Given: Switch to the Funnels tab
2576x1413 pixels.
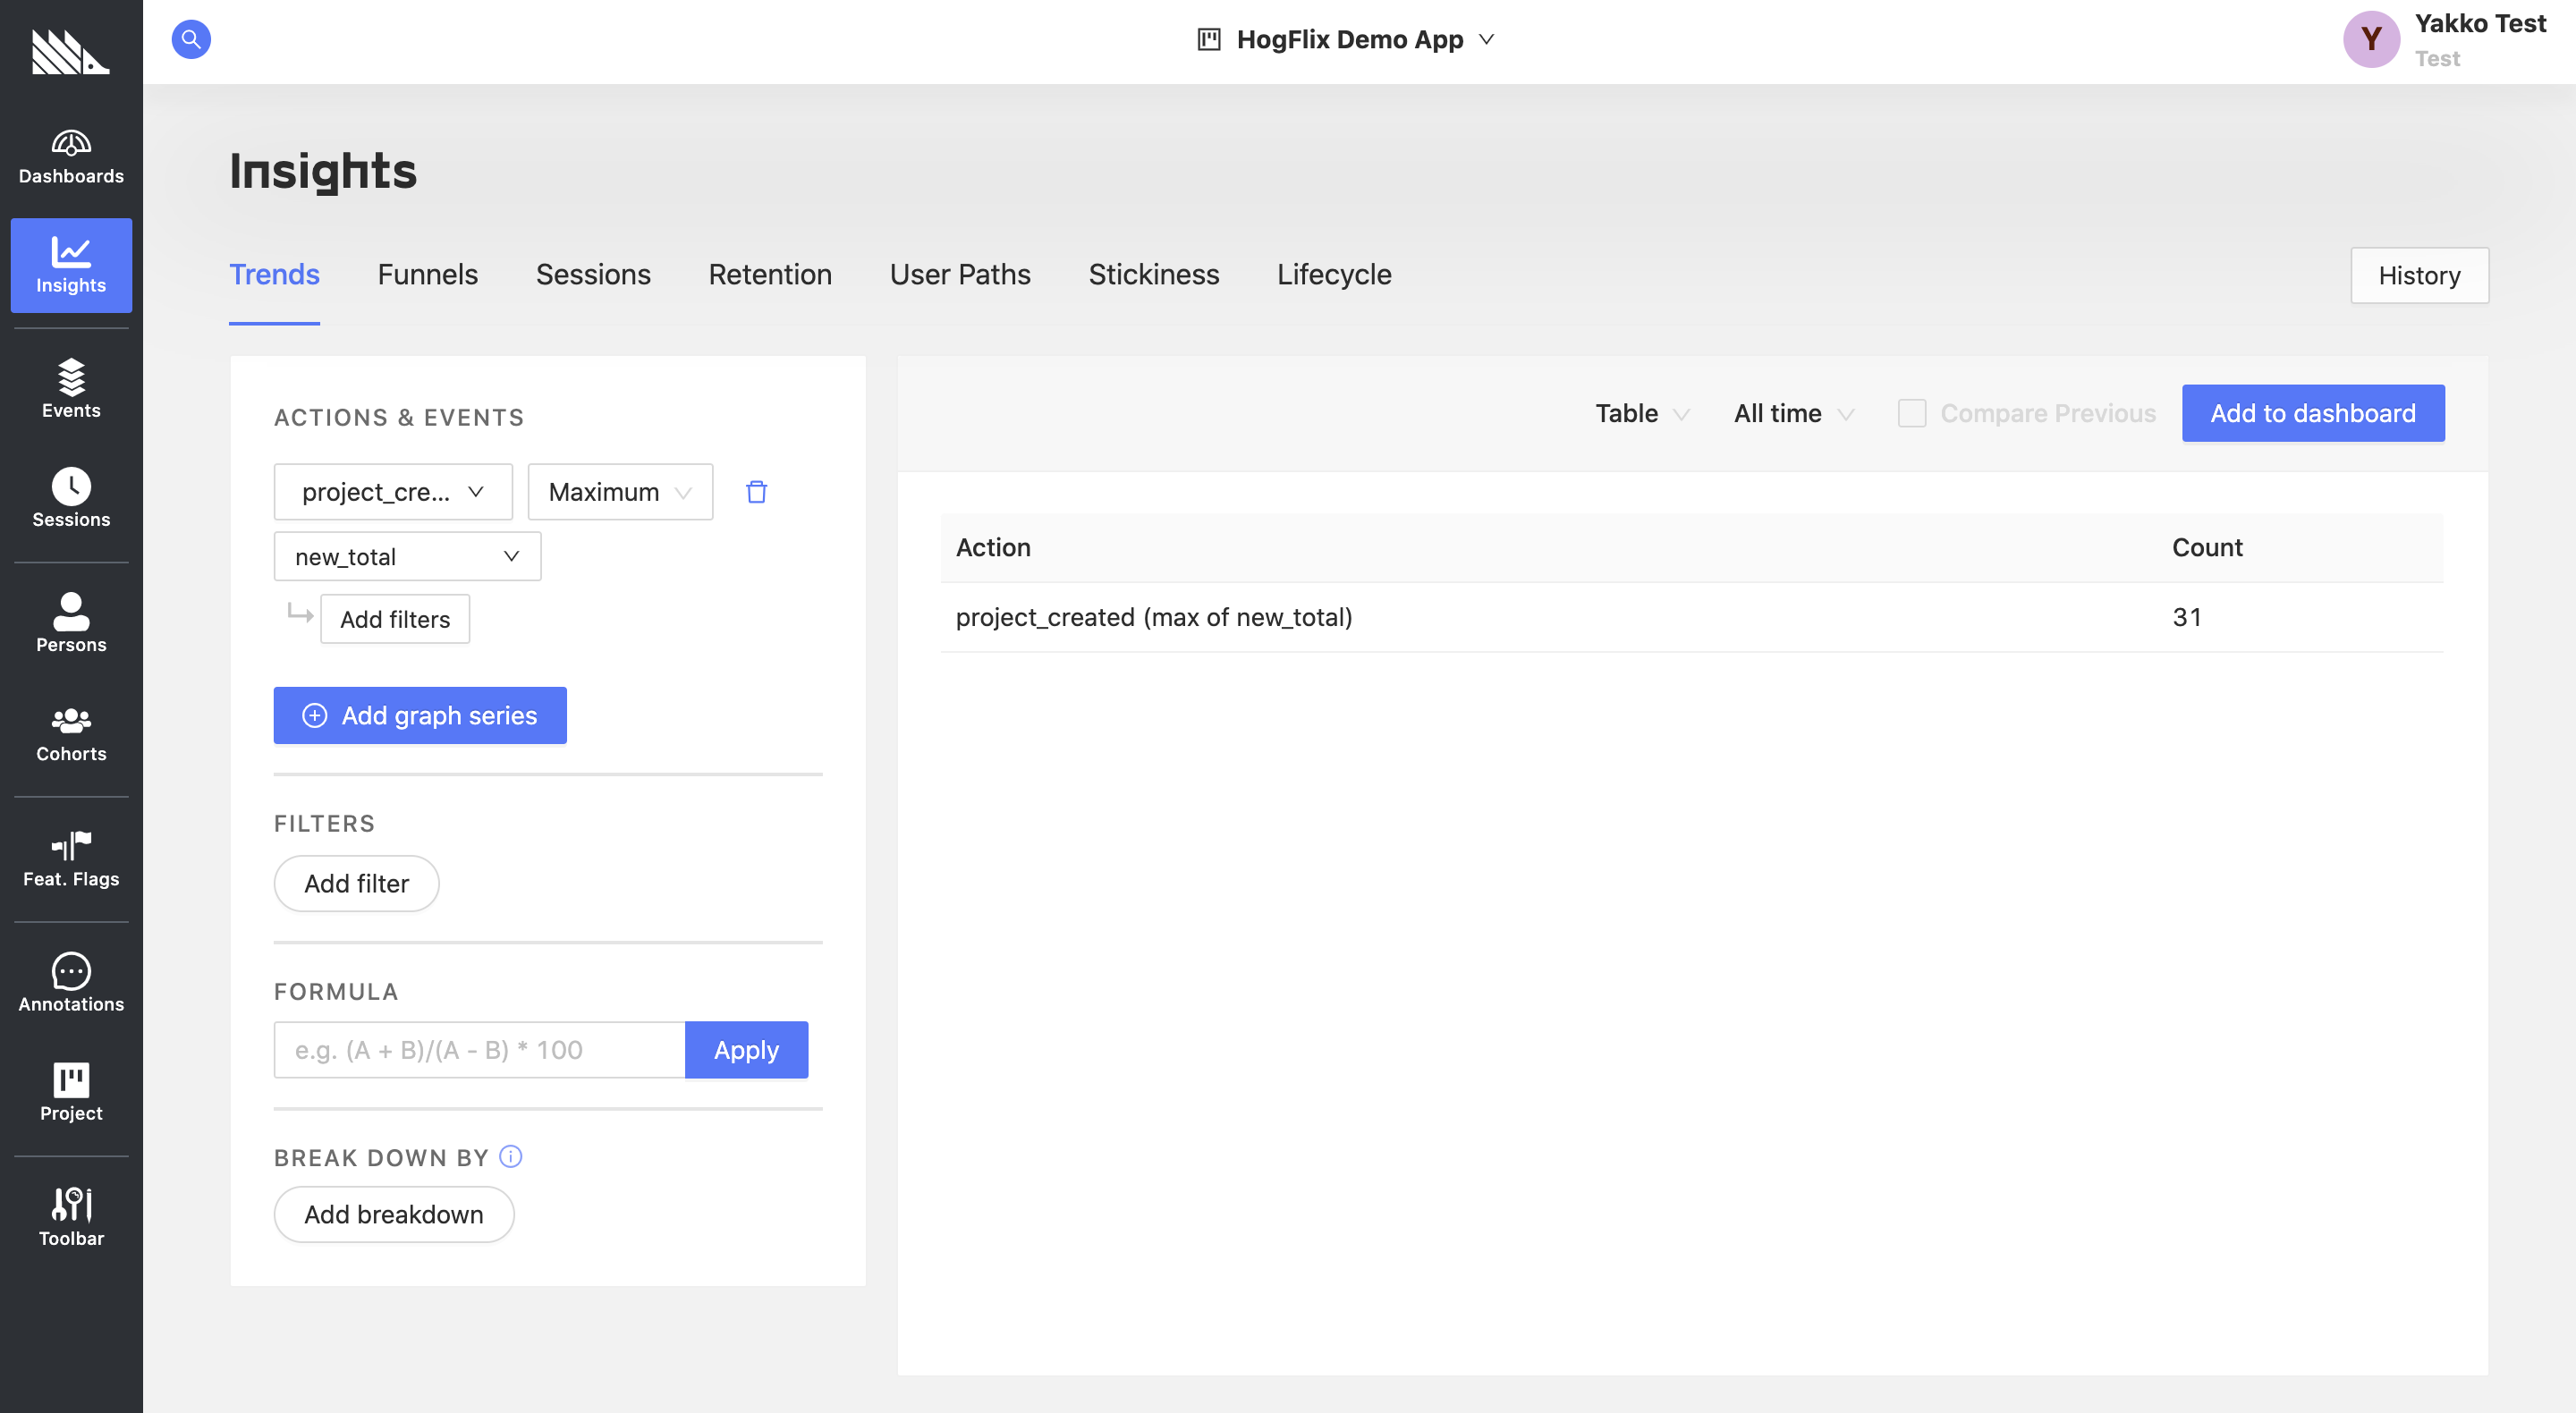Looking at the screenshot, I should coord(427,275).
